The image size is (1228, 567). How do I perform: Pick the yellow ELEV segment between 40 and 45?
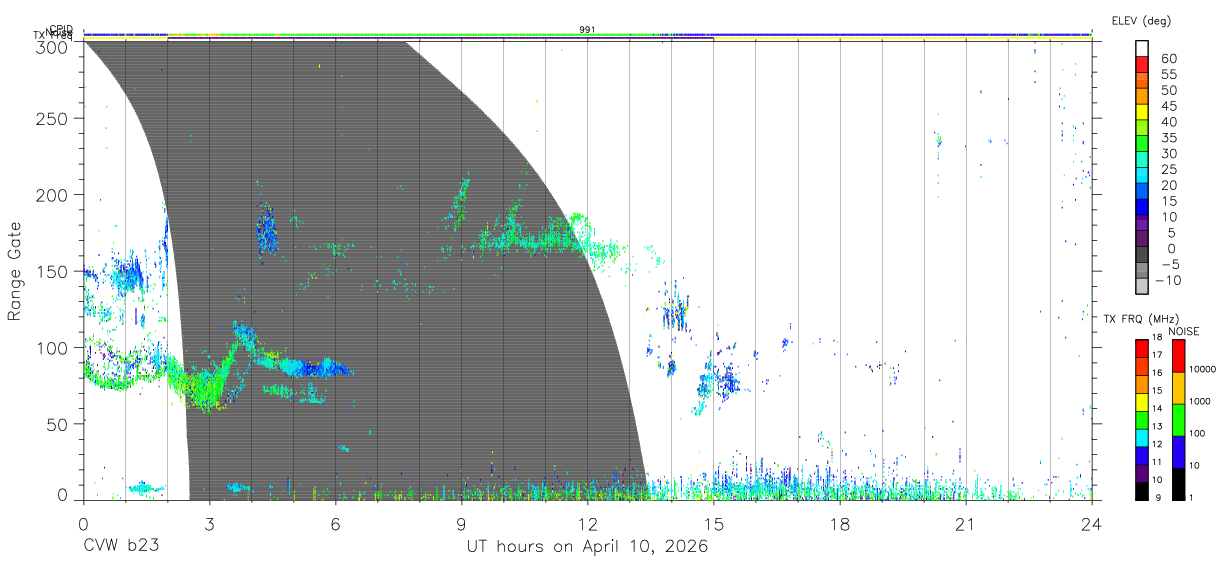click(1142, 113)
